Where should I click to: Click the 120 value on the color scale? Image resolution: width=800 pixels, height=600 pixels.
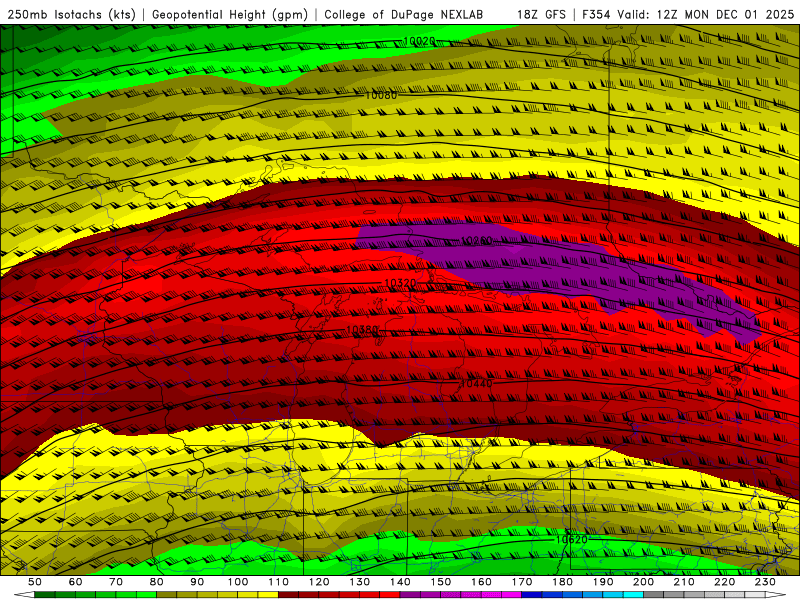pos(319,582)
